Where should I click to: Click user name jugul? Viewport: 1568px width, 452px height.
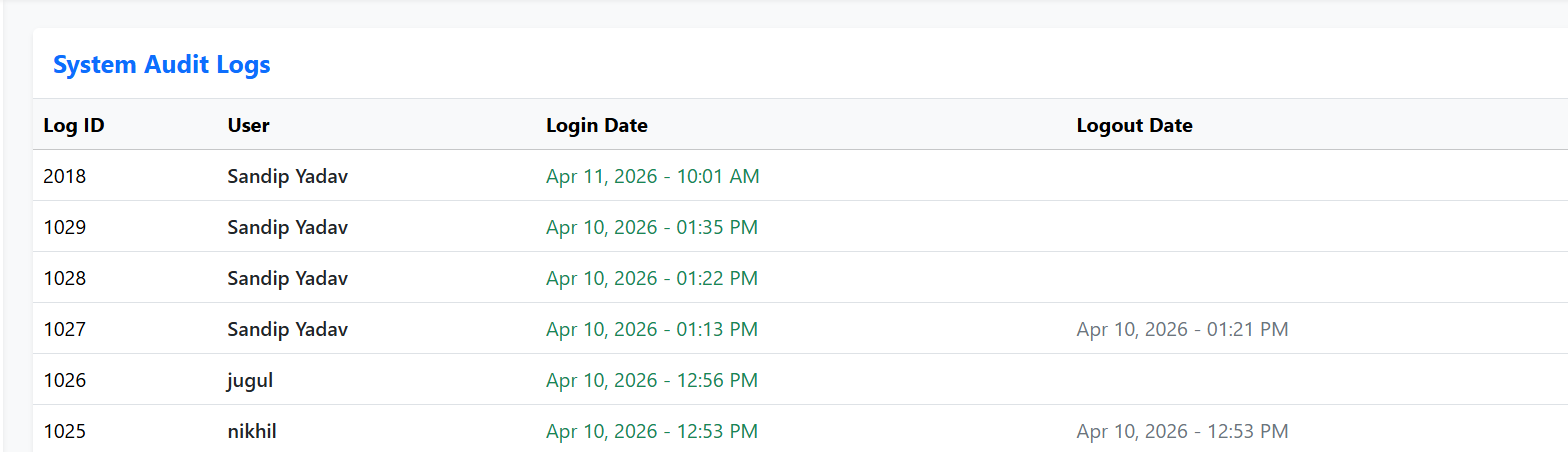(x=250, y=381)
